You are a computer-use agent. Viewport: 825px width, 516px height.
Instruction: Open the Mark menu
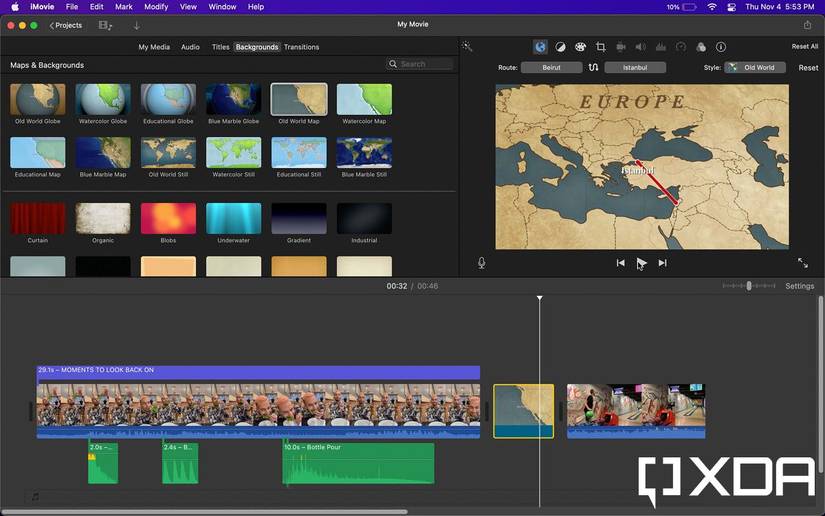[124, 7]
